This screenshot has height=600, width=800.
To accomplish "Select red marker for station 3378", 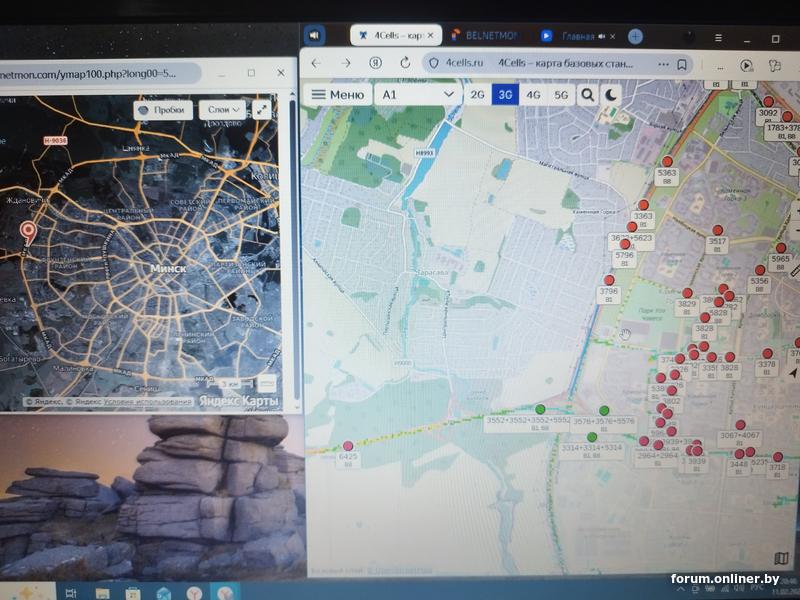I will pos(767,353).
